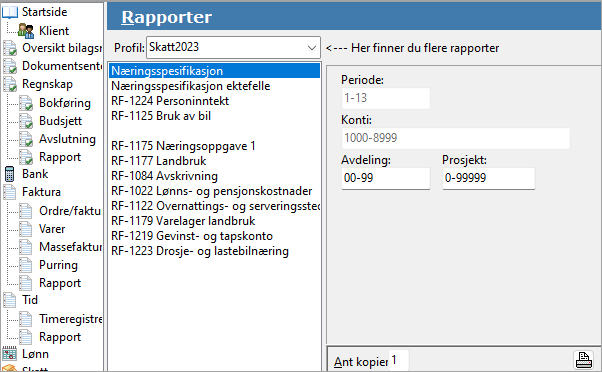The width and height of the screenshot is (602, 372).
Task: Click the Budsjett document icon
Action: tap(26, 121)
